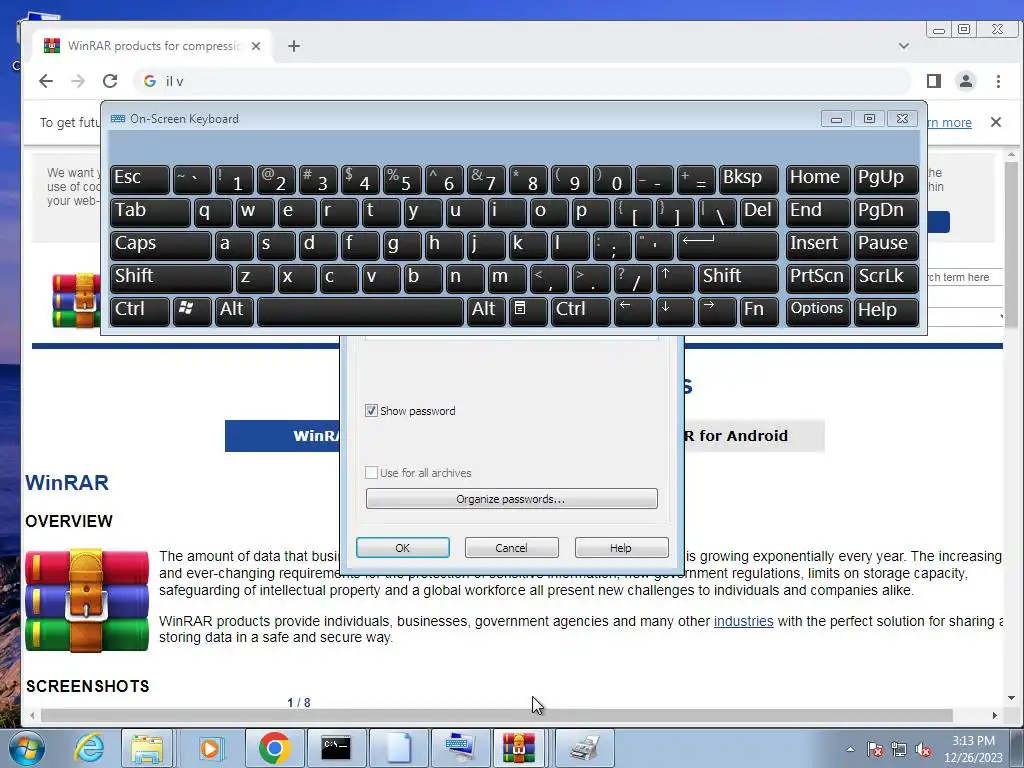
Task: Click the Chrome address bar
Action: click(x=522, y=81)
